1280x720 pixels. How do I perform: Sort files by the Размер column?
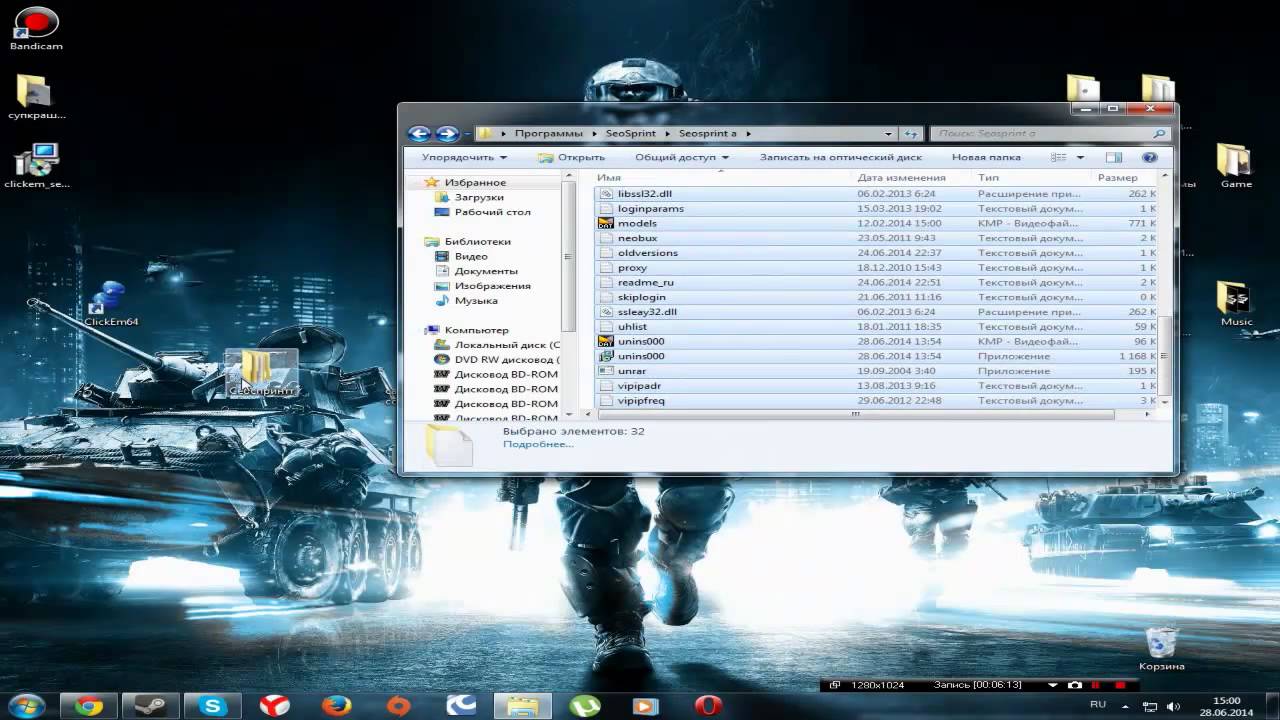tap(1124, 177)
